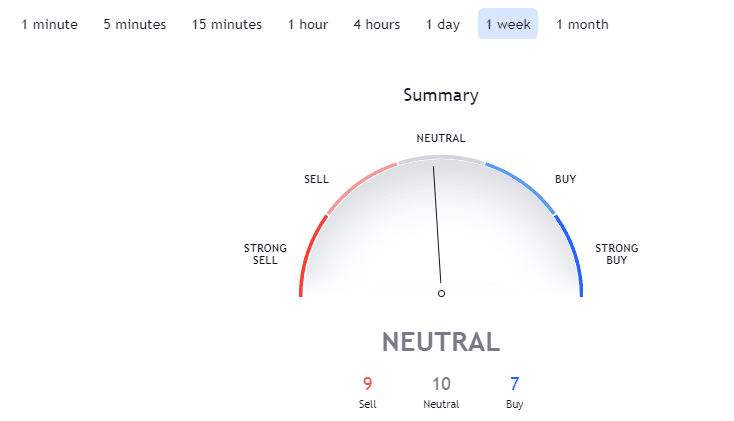
Task: Click the SELL label on gauge
Action: pos(316,179)
